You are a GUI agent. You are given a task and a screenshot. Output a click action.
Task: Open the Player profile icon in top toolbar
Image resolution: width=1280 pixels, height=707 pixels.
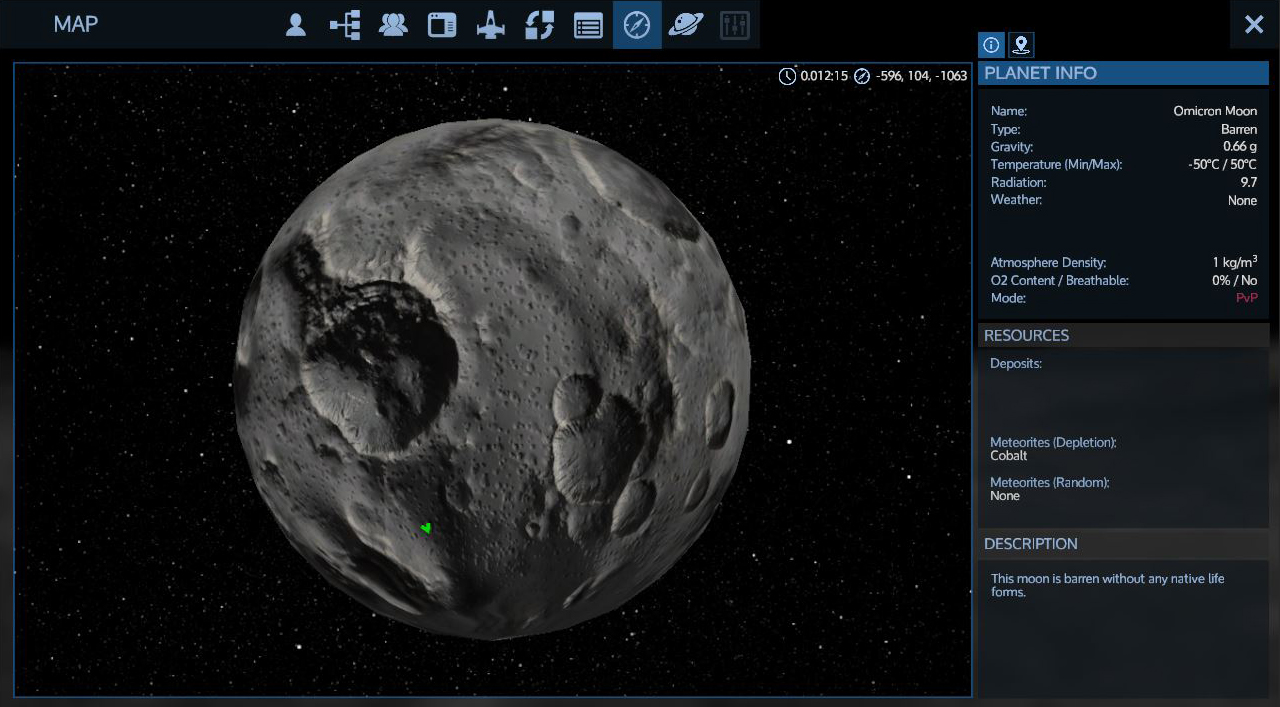[x=295, y=25]
